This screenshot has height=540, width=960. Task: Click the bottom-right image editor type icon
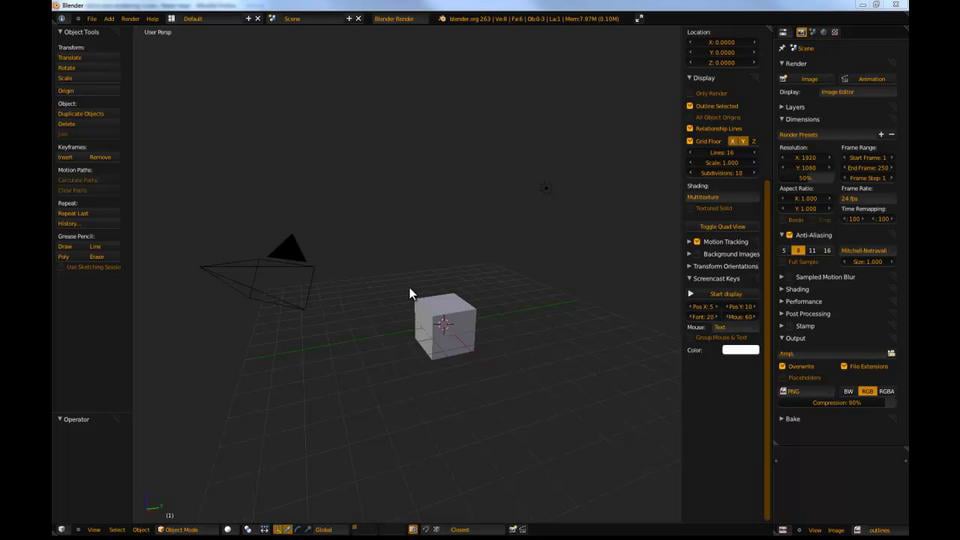[x=783, y=530]
